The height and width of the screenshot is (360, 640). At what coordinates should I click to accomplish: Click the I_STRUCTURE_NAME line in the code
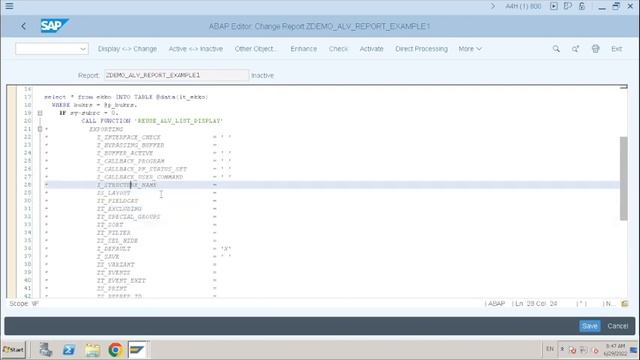(x=127, y=185)
